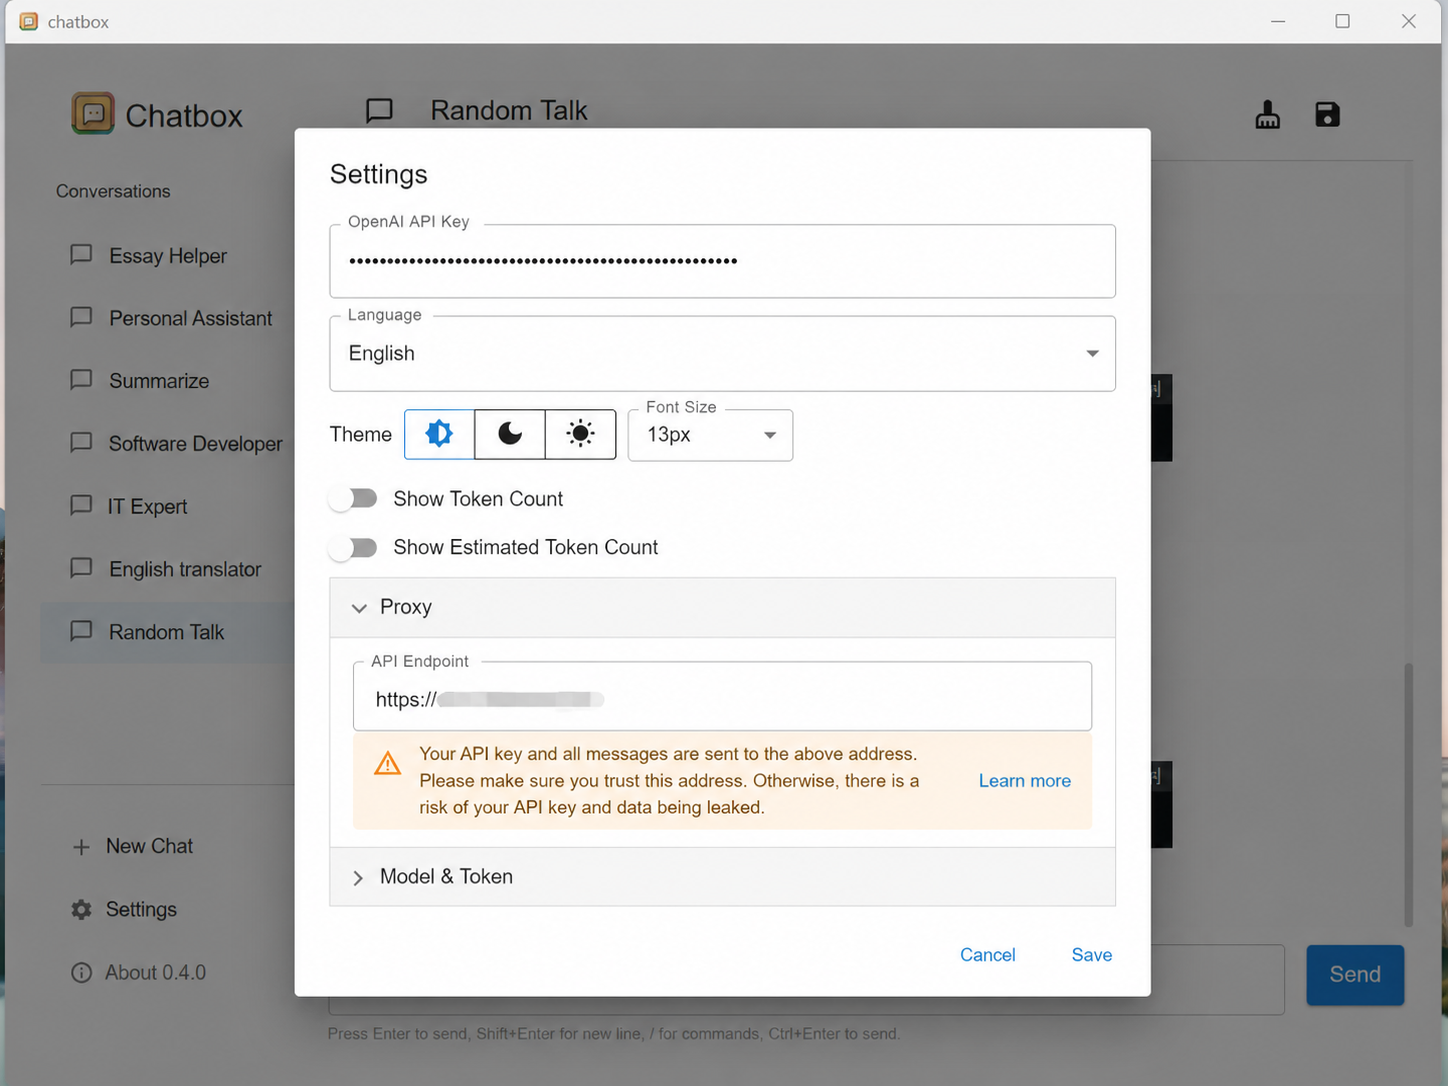
Task: Click the clear conversation broom icon
Action: pyautogui.click(x=1267, y=115)
